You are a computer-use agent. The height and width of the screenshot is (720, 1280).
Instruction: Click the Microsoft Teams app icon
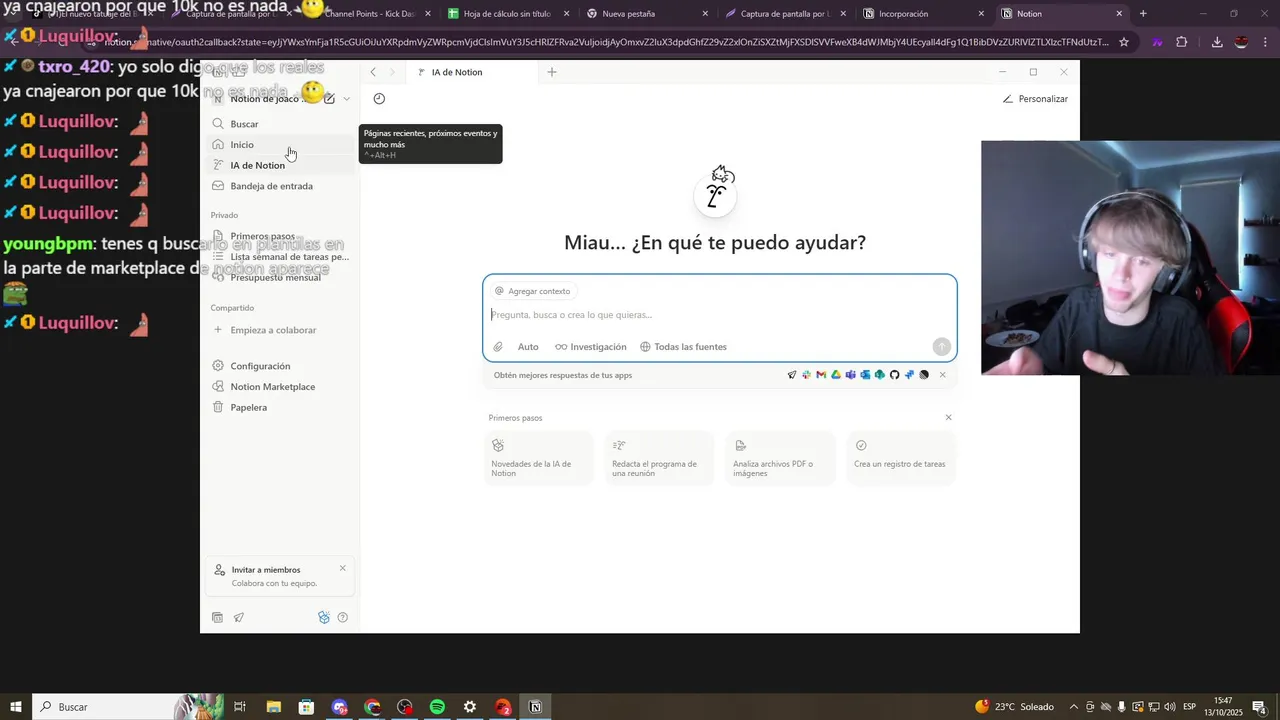(x=851, y=375)
